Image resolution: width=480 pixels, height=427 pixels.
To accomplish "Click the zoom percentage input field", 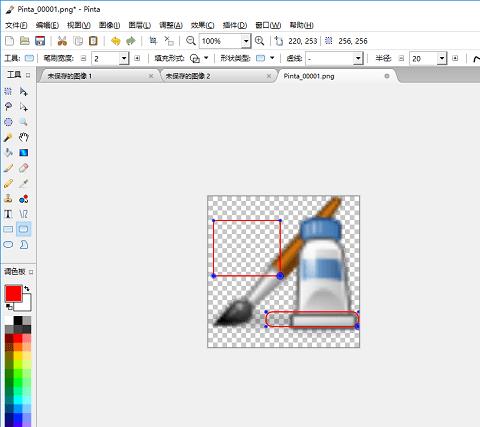I will (x=221, y=41).
